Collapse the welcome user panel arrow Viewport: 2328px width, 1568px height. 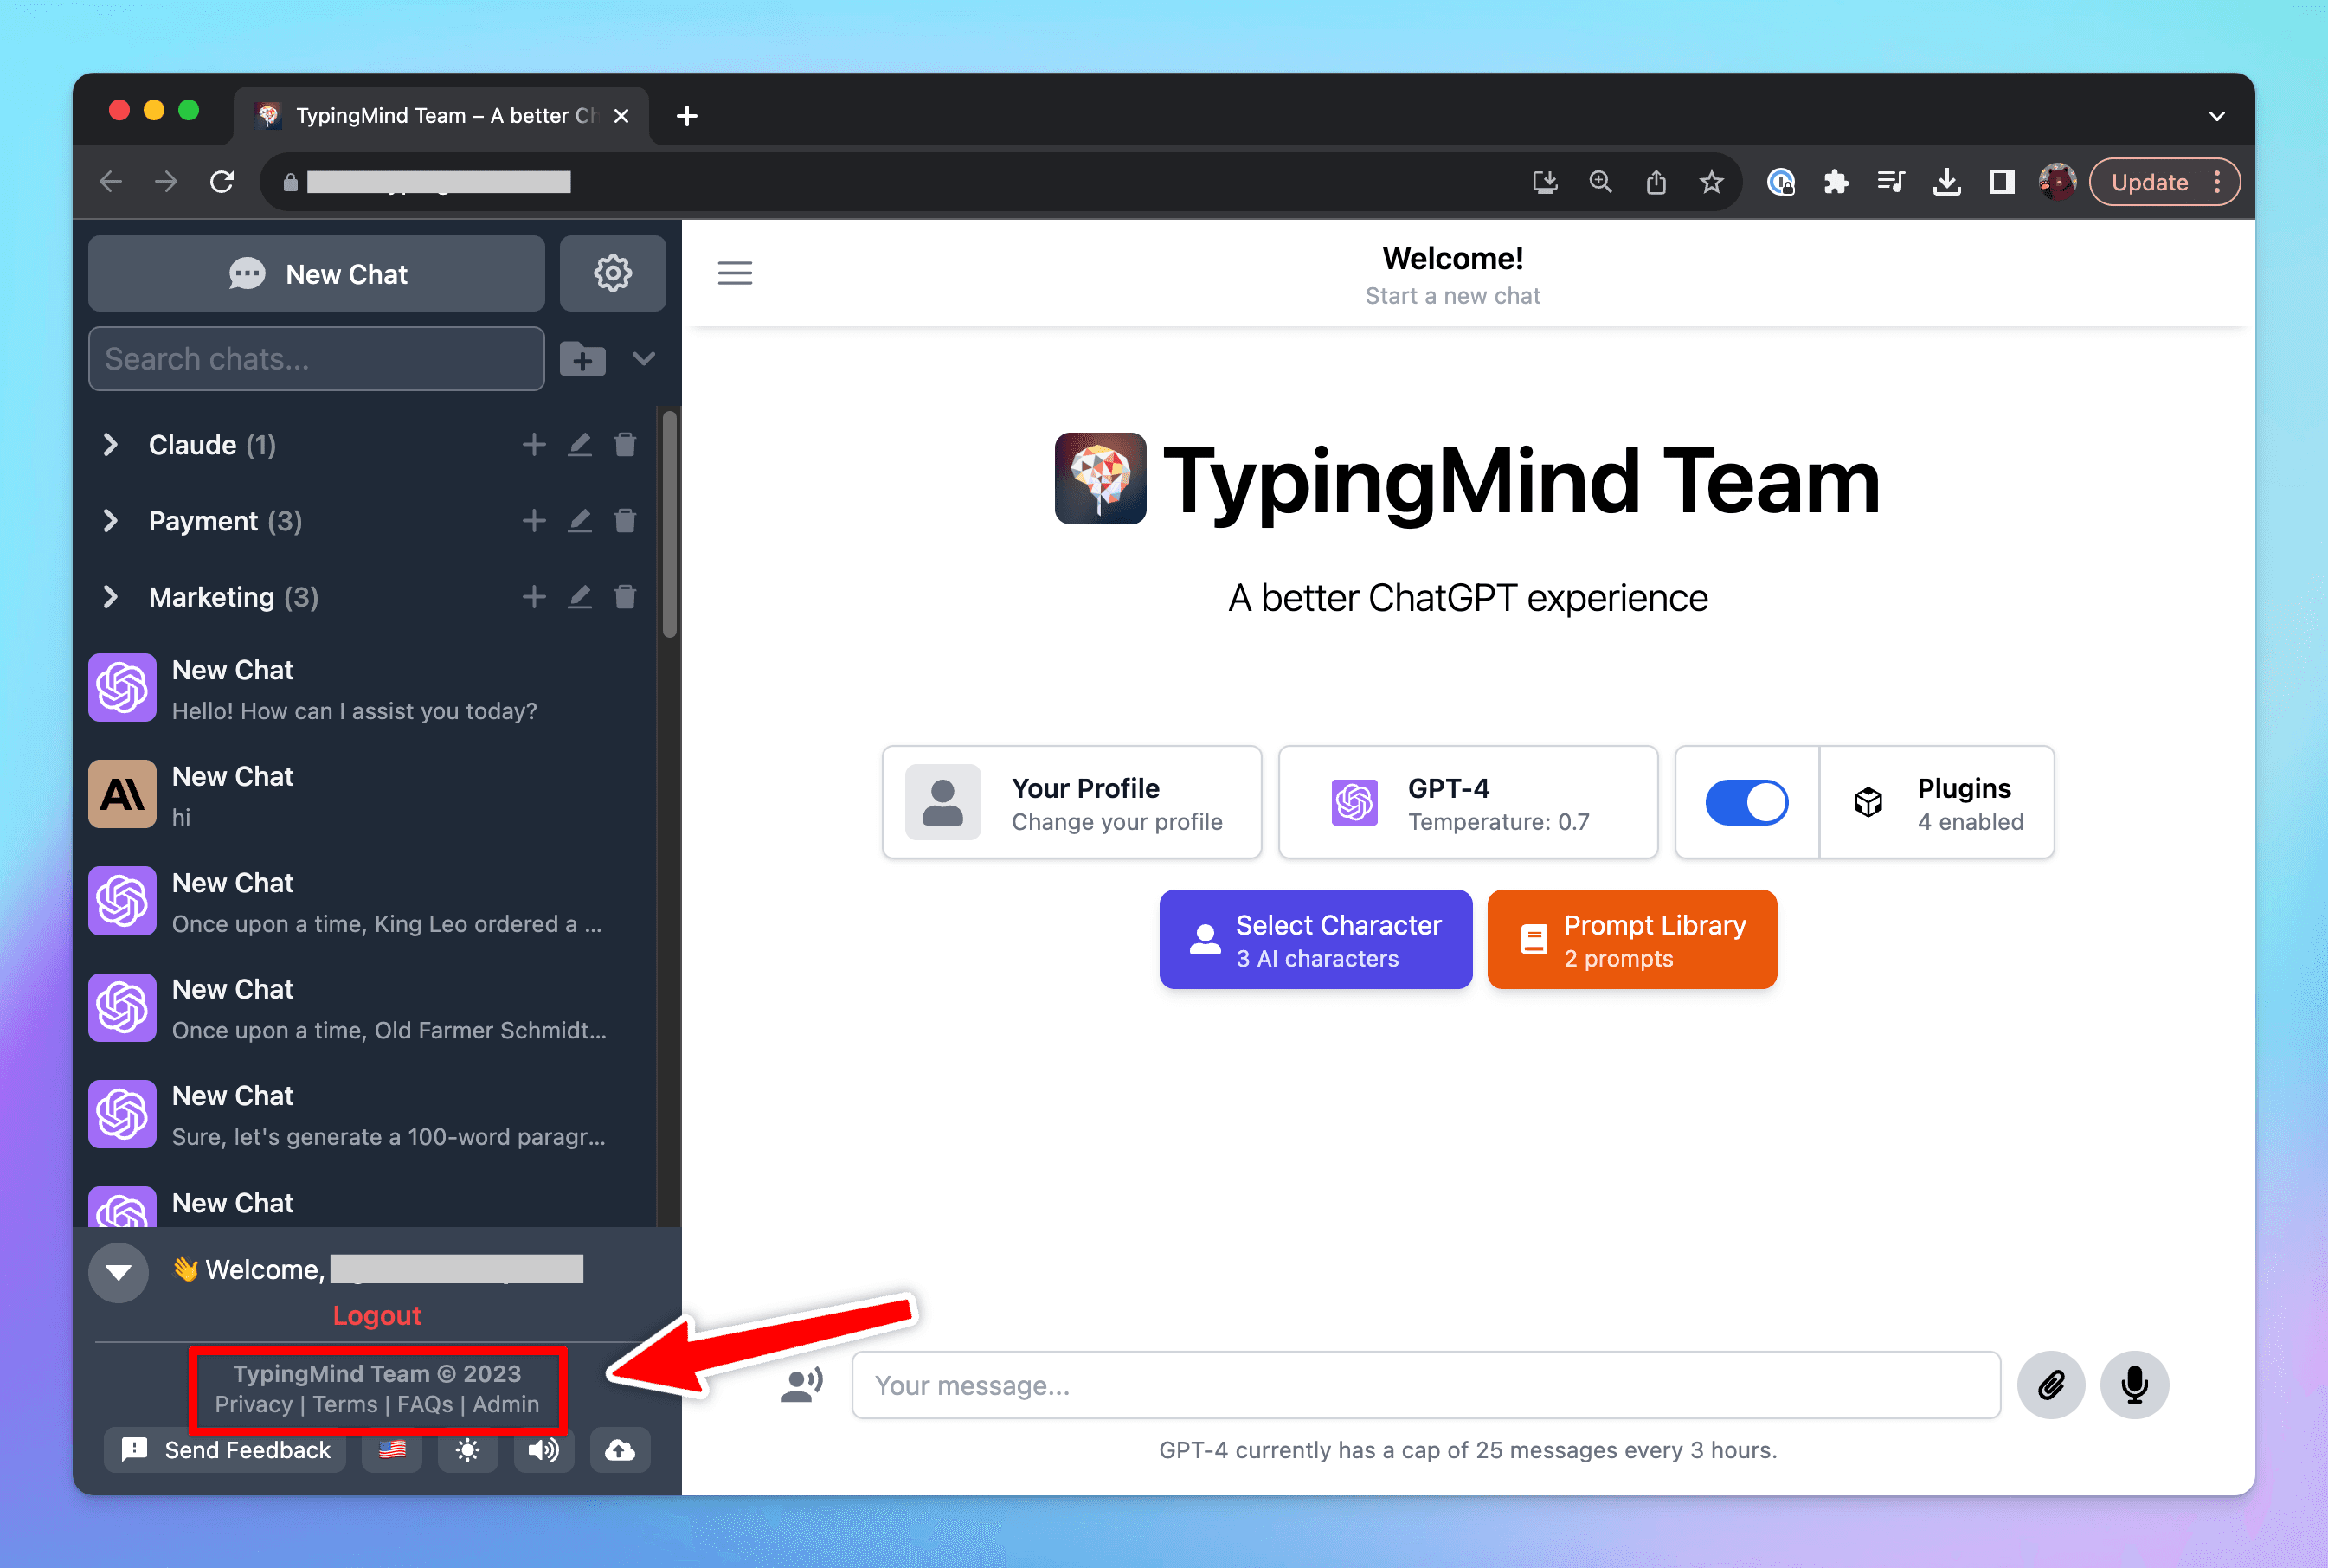119,1272
